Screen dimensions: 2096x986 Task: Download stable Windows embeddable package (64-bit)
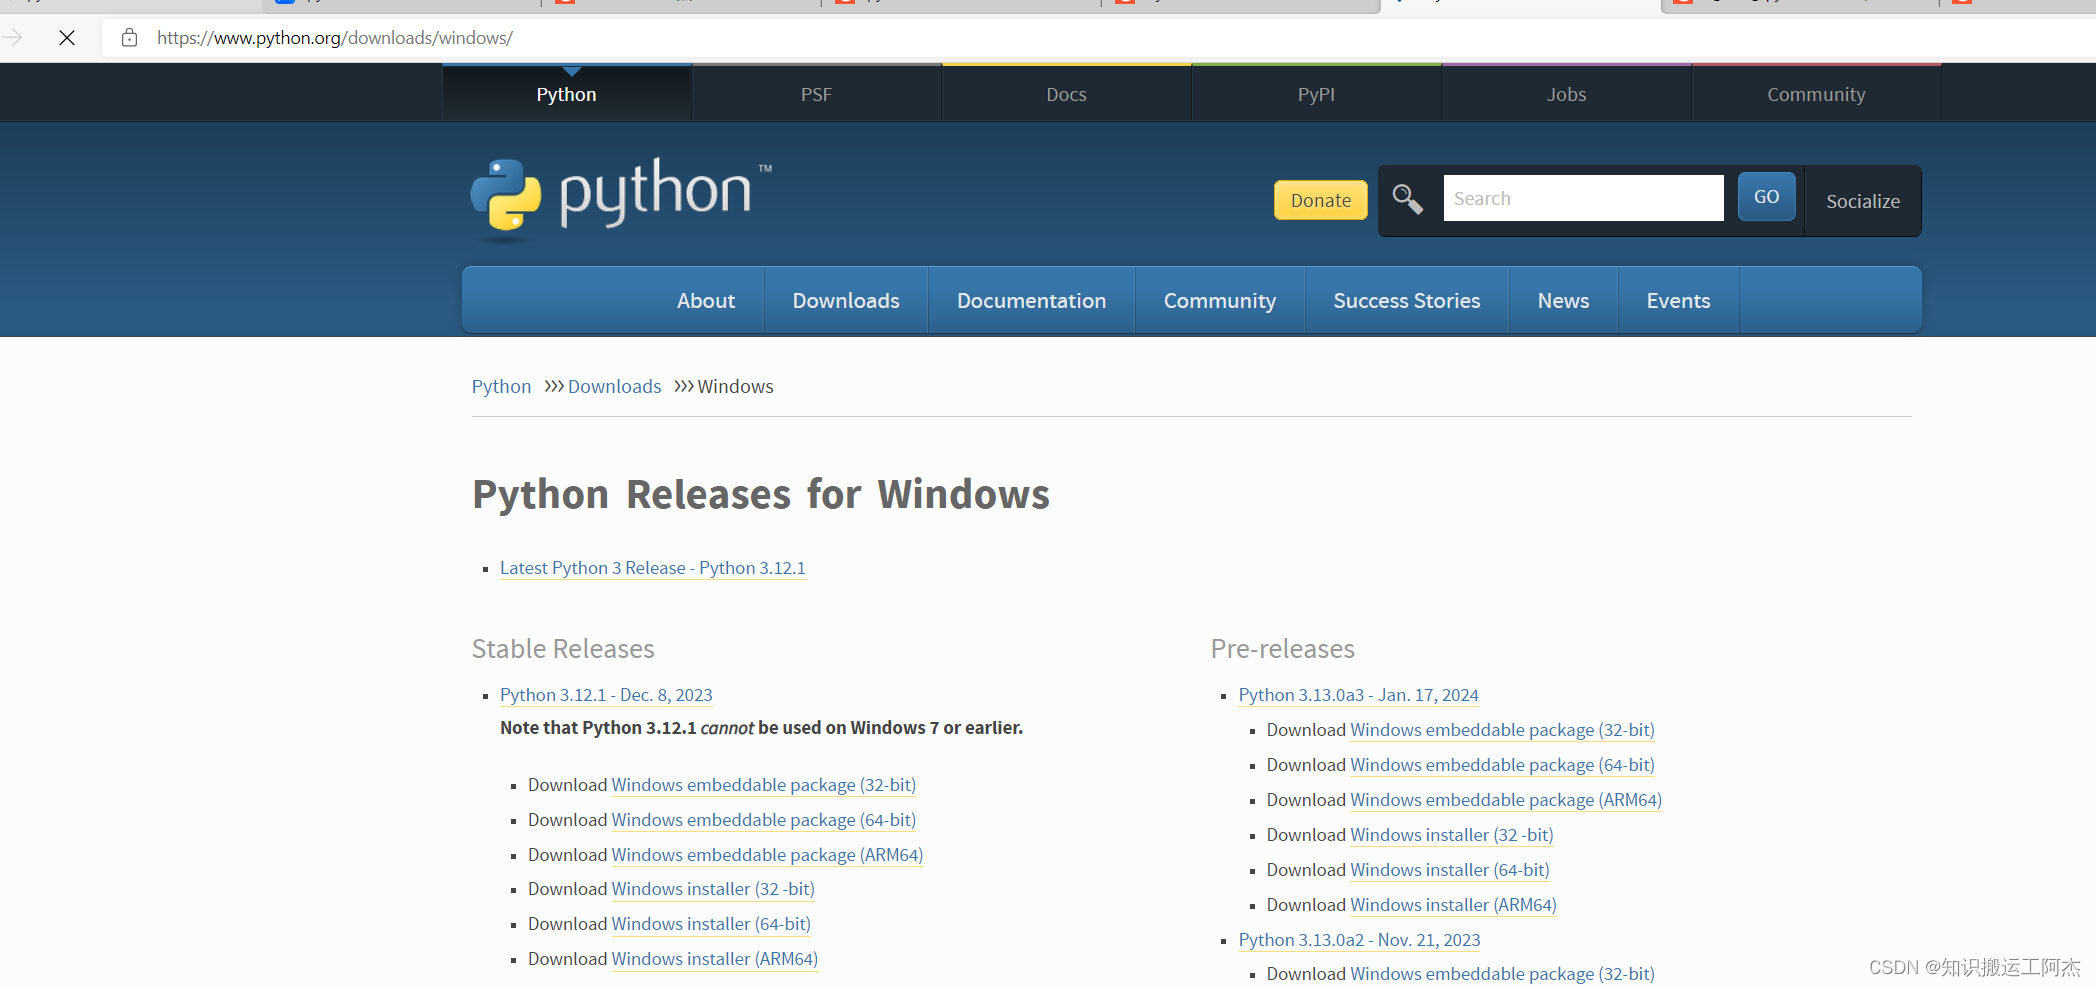763,820
